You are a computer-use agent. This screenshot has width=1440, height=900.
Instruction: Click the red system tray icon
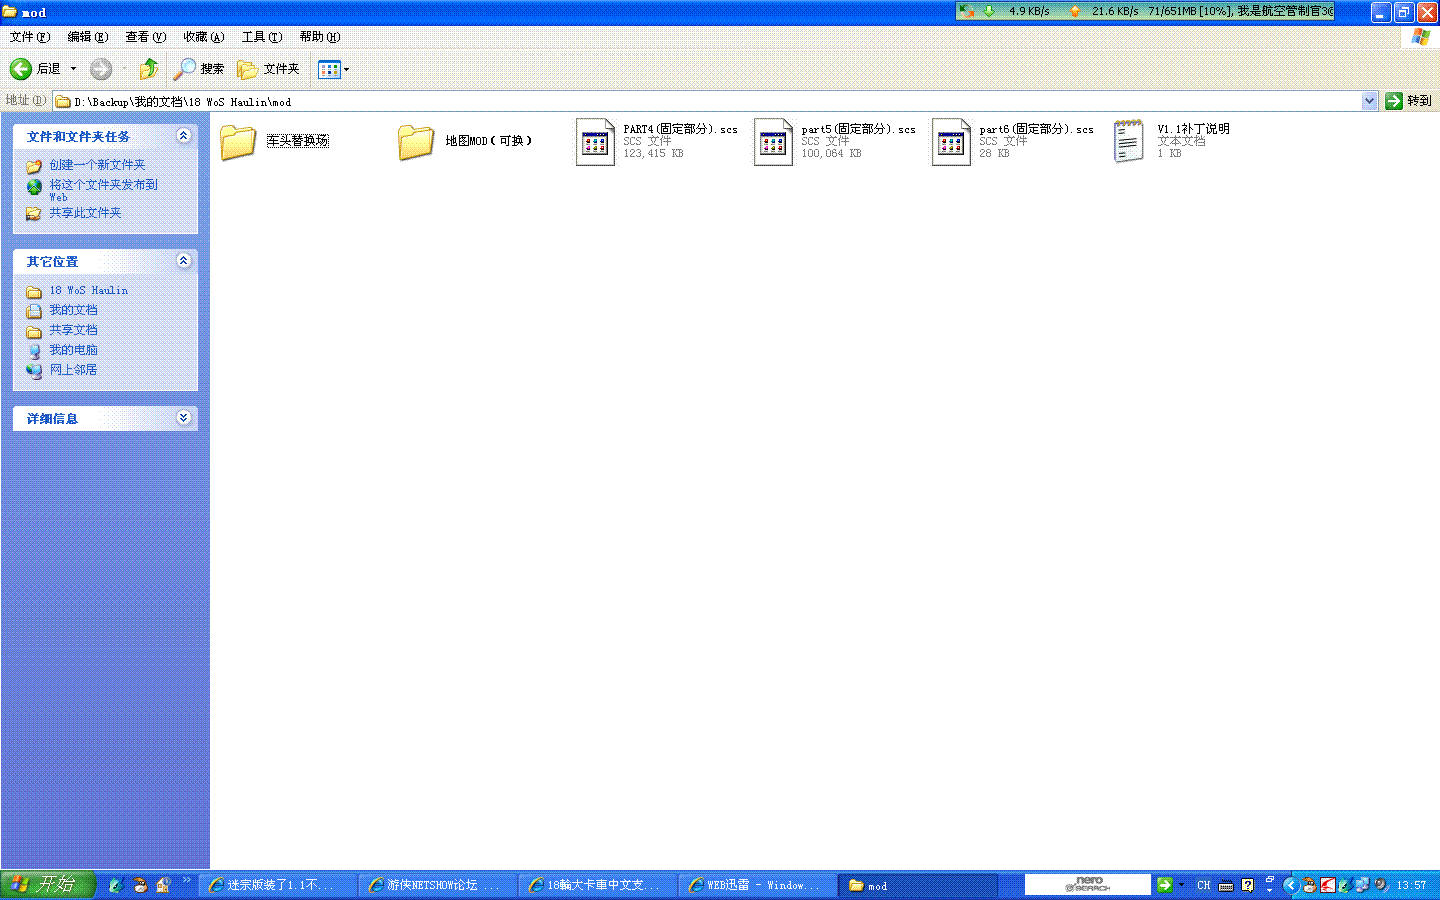pyautogui.click(x=1327, y=885)
